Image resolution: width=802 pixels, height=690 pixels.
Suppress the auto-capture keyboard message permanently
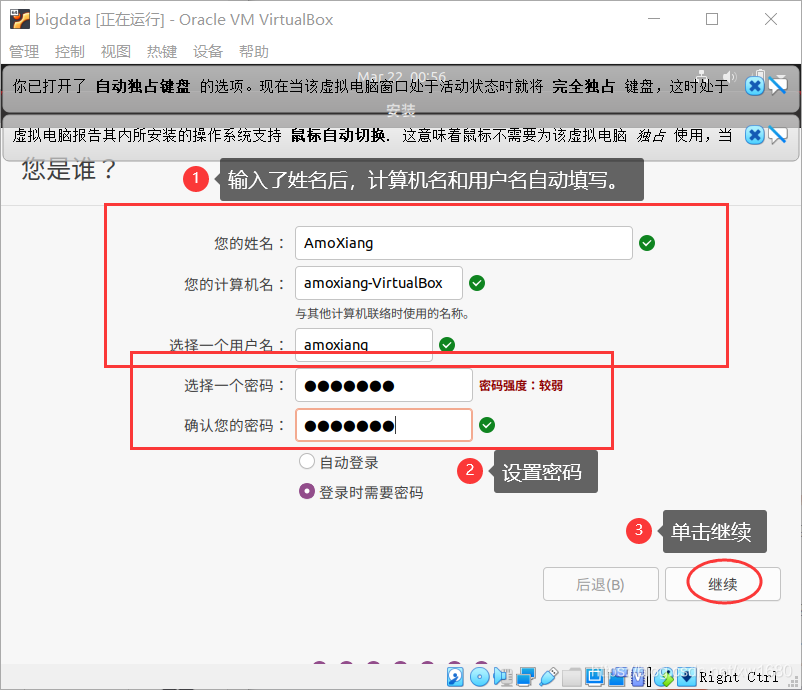(x=778, y=86)
